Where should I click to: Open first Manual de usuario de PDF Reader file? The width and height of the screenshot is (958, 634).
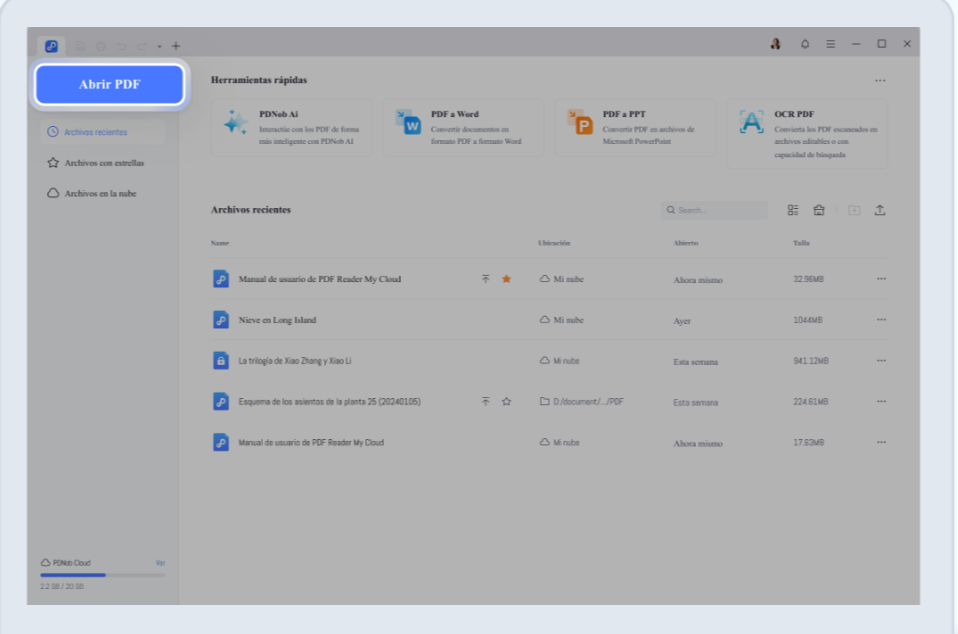pyautogui.click(x=320, y=279)
